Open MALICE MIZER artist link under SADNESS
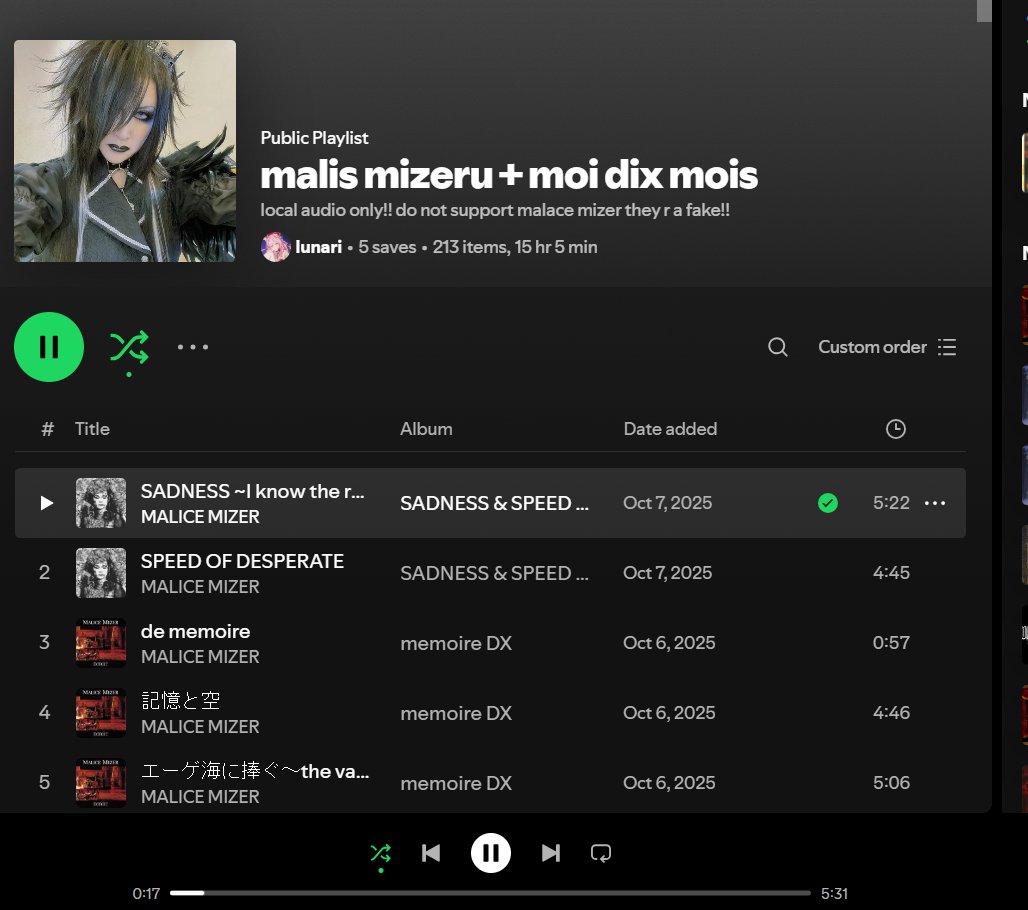The width and height of the screenshot is (1028, 910). [200, 517]
